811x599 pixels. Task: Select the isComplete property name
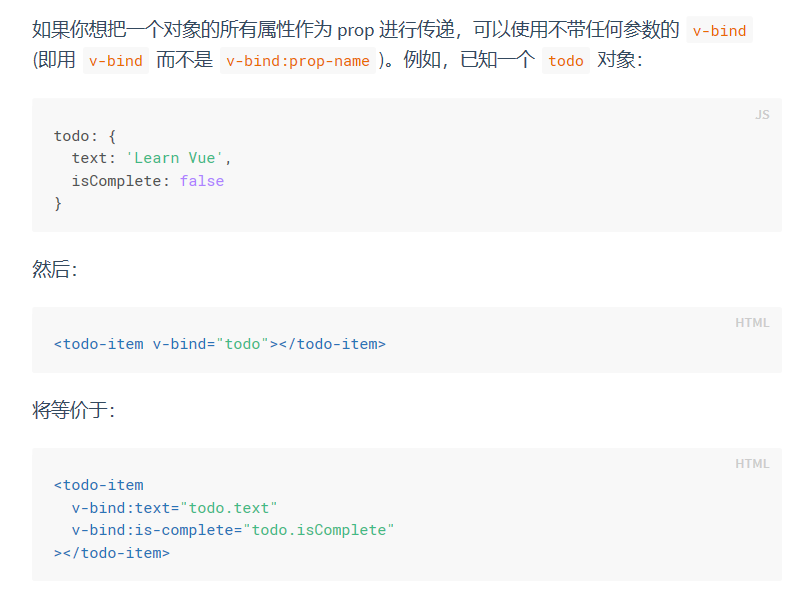(120, 180)
